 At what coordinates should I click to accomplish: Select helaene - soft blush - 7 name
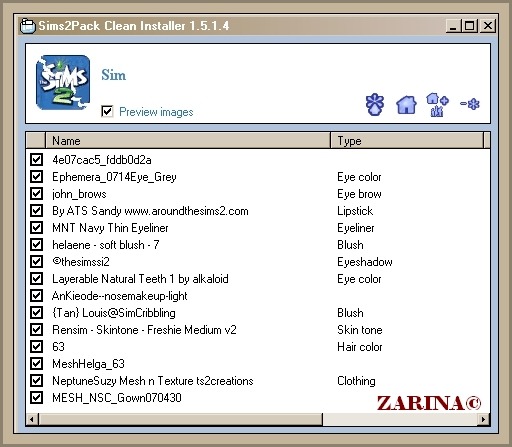[106, 245]
